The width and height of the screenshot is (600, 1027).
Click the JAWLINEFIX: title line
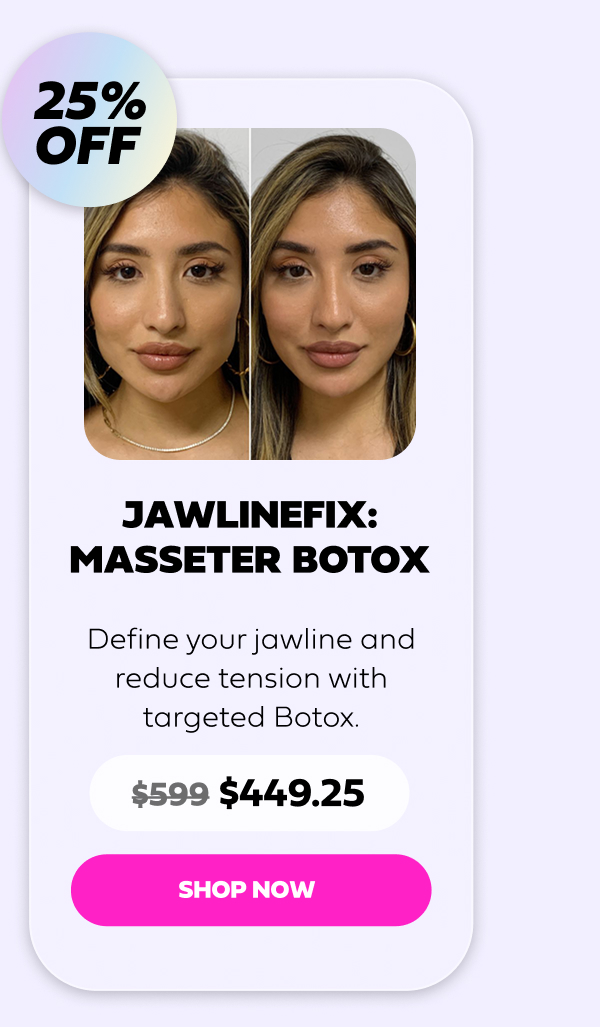pos(250,515)
